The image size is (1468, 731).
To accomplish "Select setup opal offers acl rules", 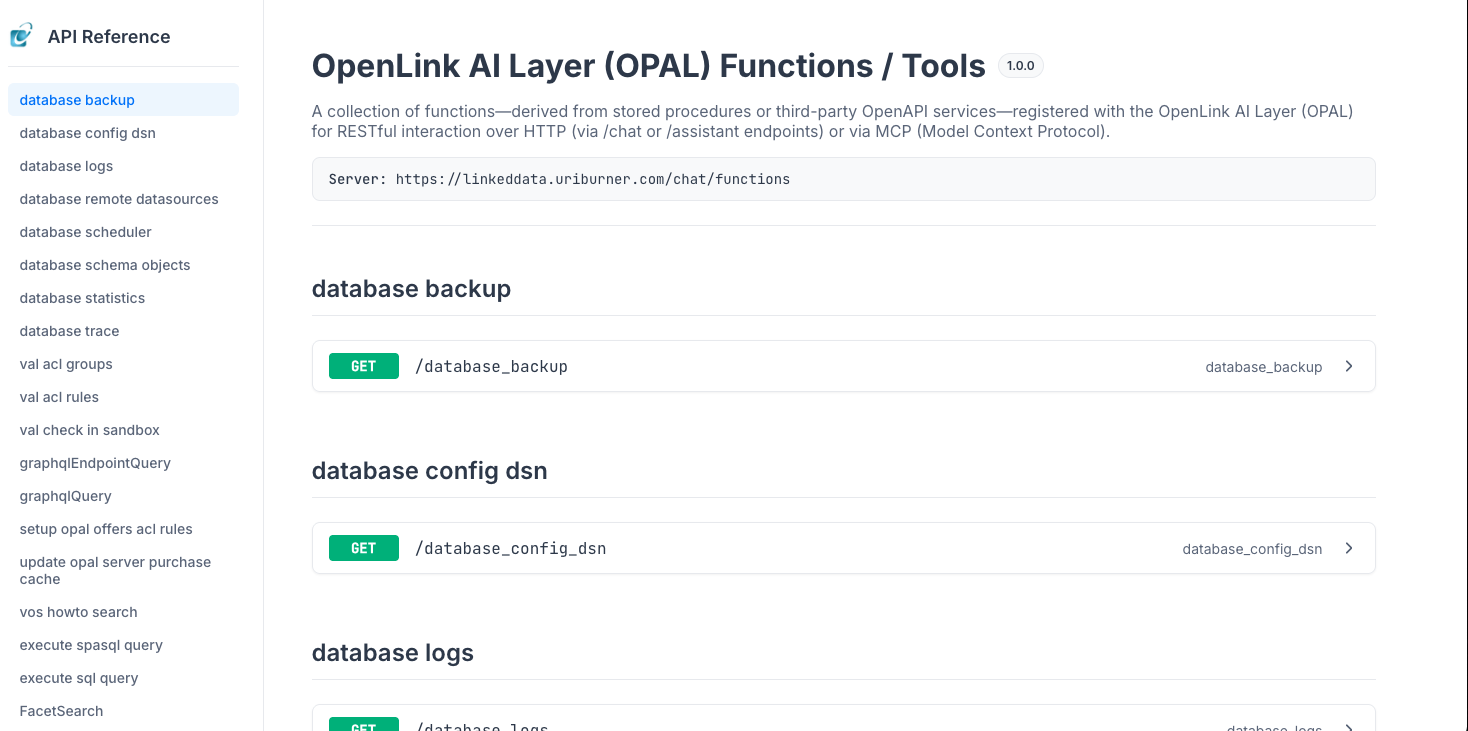I will [123, 529].
